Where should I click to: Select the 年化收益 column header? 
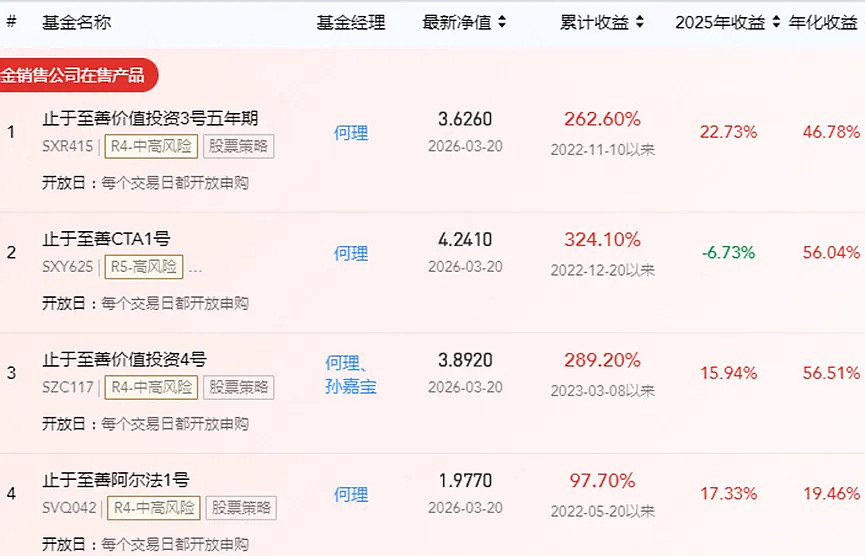click(823, 22)
